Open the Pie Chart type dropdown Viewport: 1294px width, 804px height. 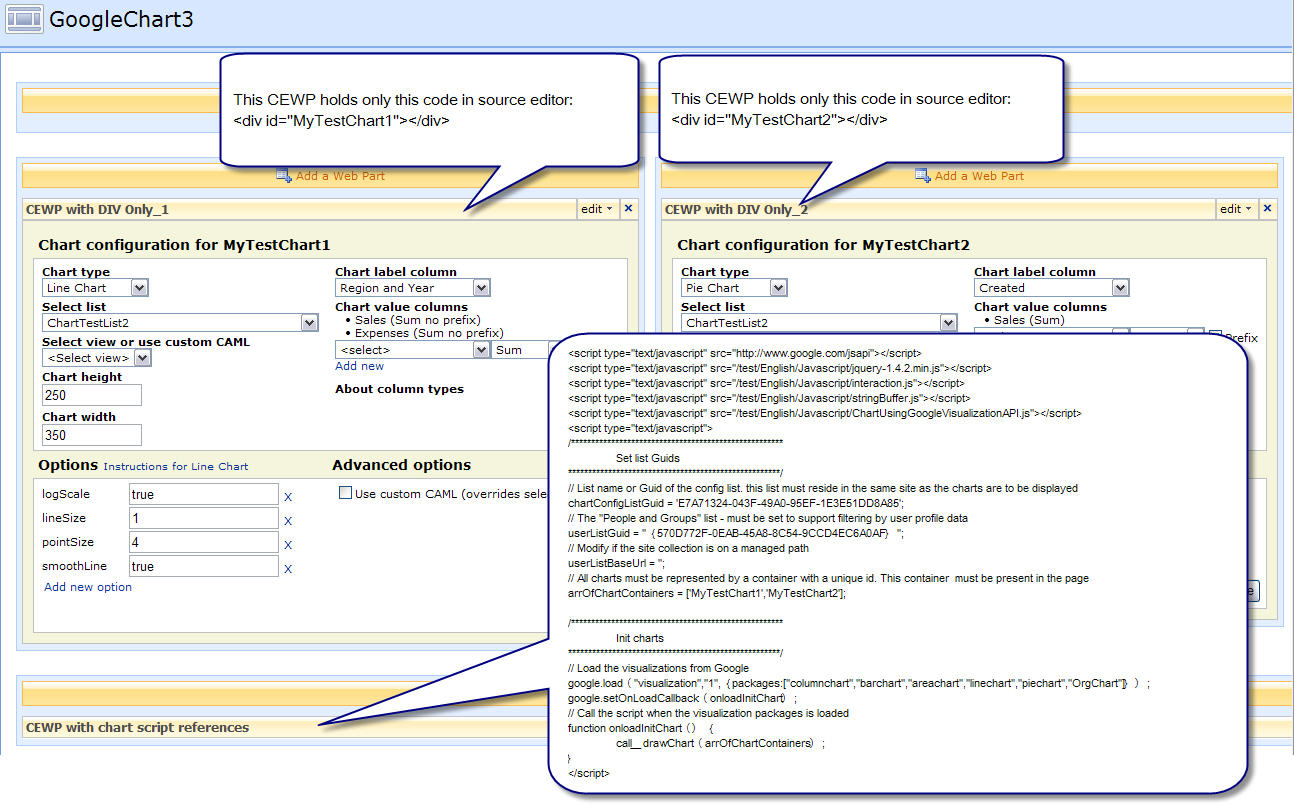tap(778, 288)
